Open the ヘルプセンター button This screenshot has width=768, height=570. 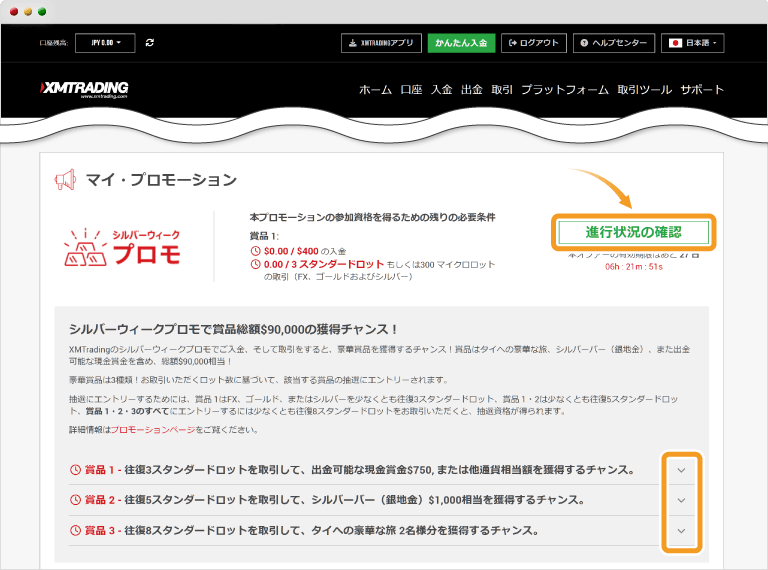tap(614, 43)
